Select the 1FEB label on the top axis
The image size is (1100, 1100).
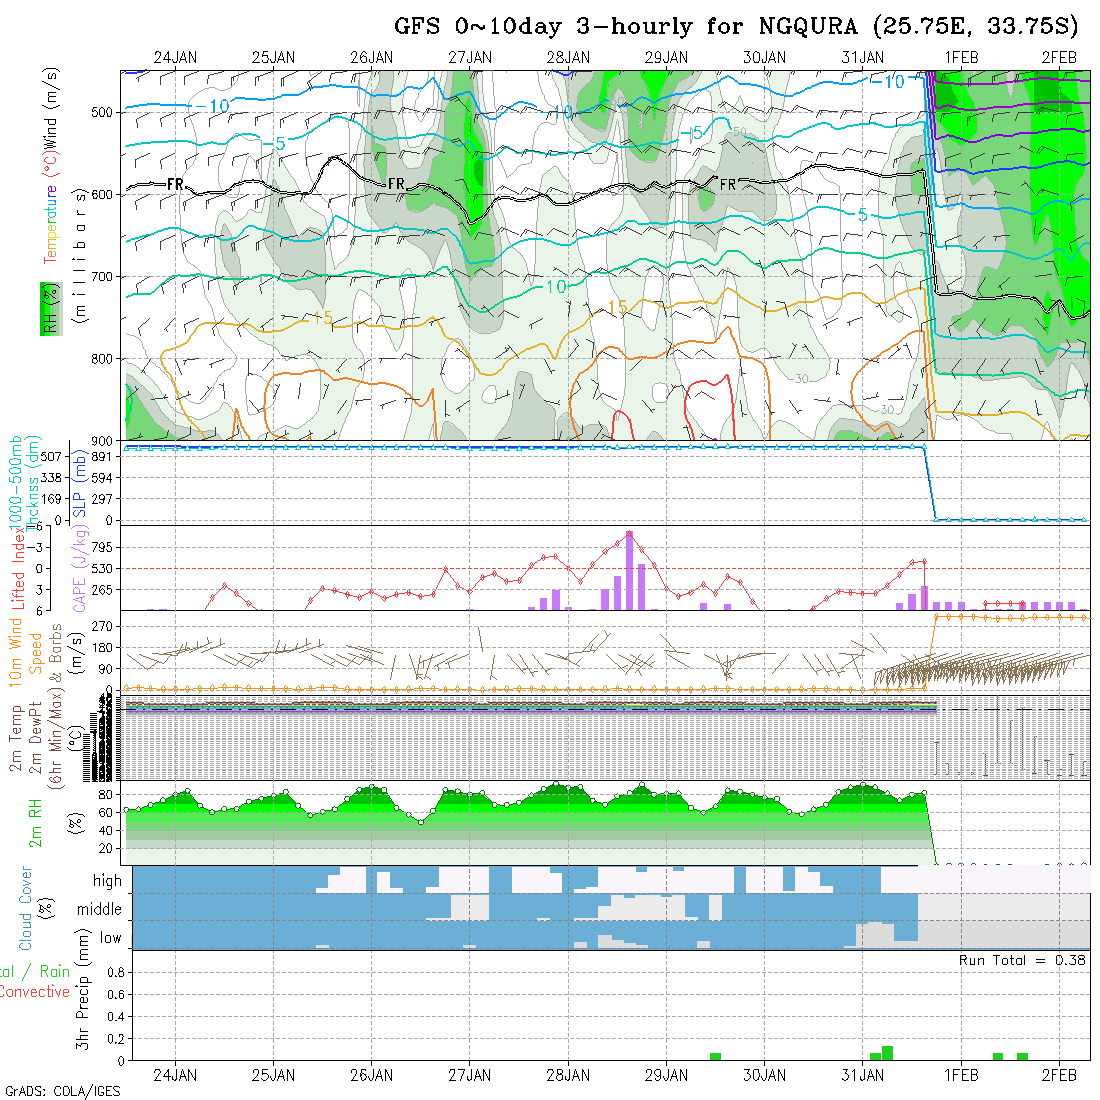point(961,58)
